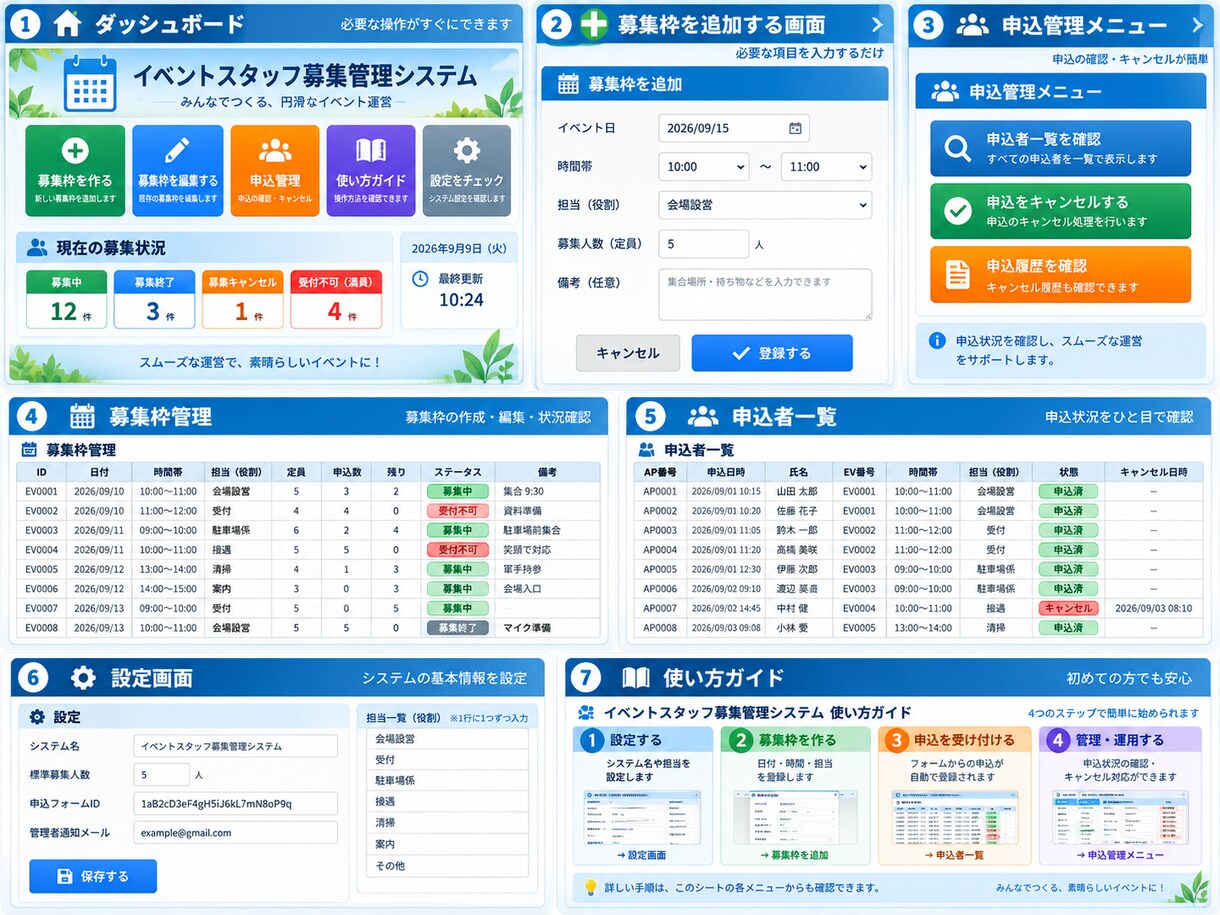Click the ステータス column header
This screenshot has height=915, width=1220.
458,472
